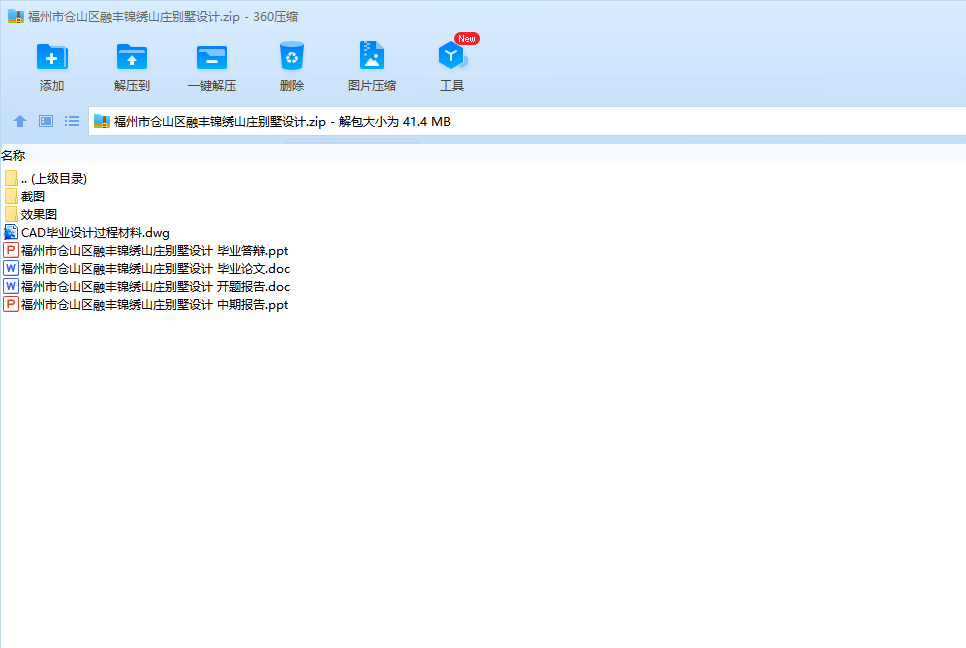The width and height of the screenshot is (966, 648).
Task: Select the 效果图 folder
Action: pyautogui.click(x=31, y=214)
